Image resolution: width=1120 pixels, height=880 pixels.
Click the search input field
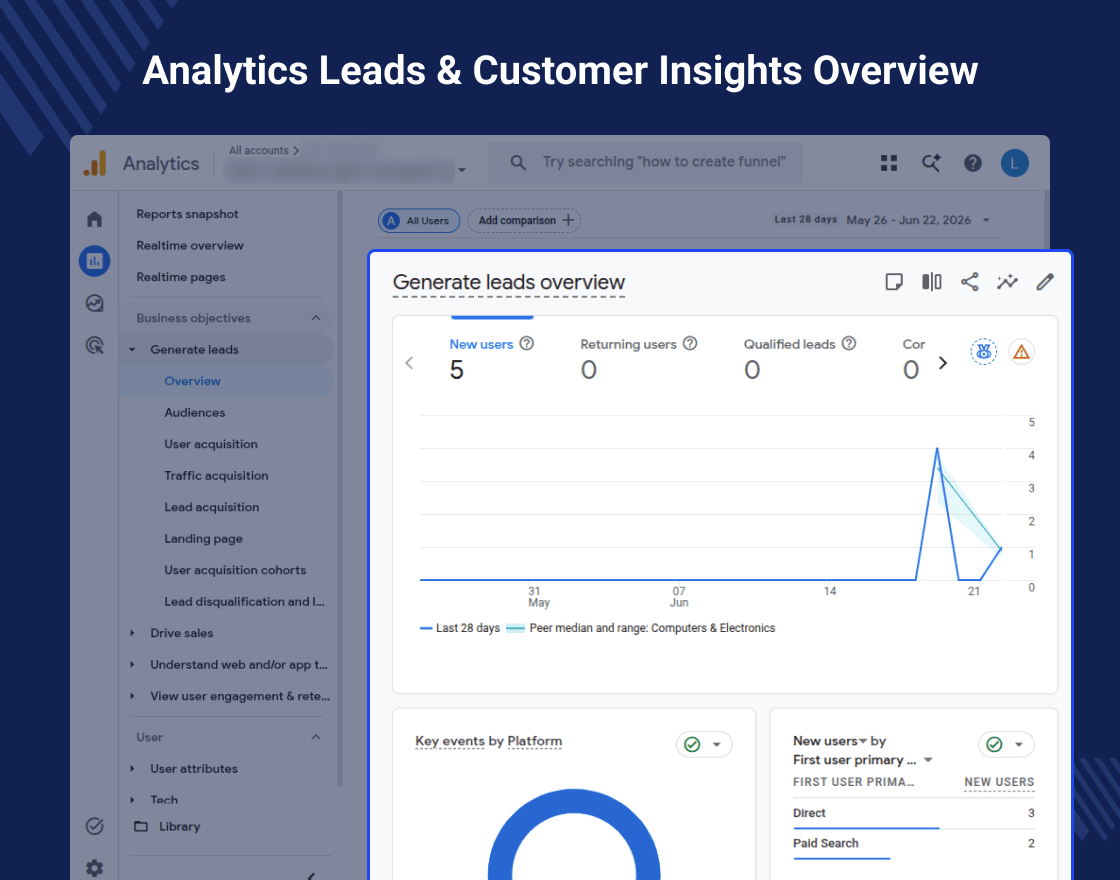pos(645,163)
